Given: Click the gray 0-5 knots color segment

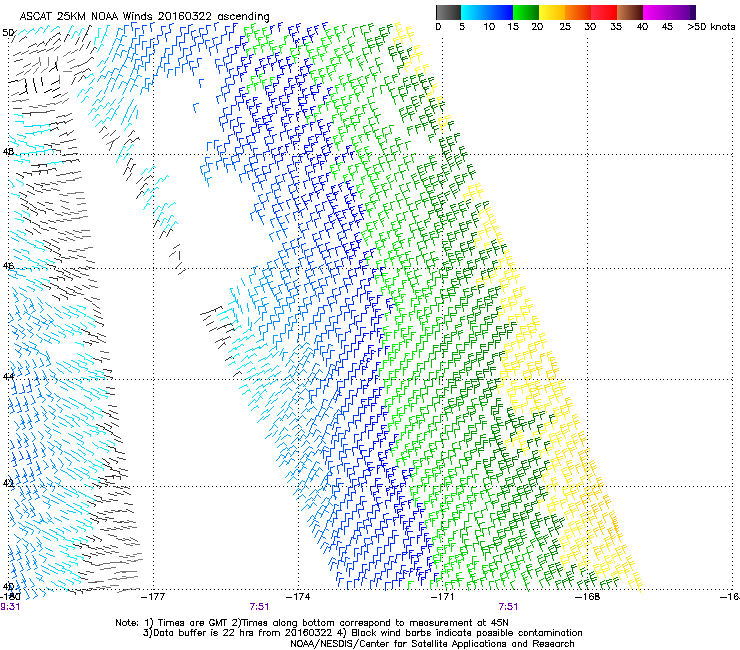Looking at the screenshot, I should (x=448, y=12).
